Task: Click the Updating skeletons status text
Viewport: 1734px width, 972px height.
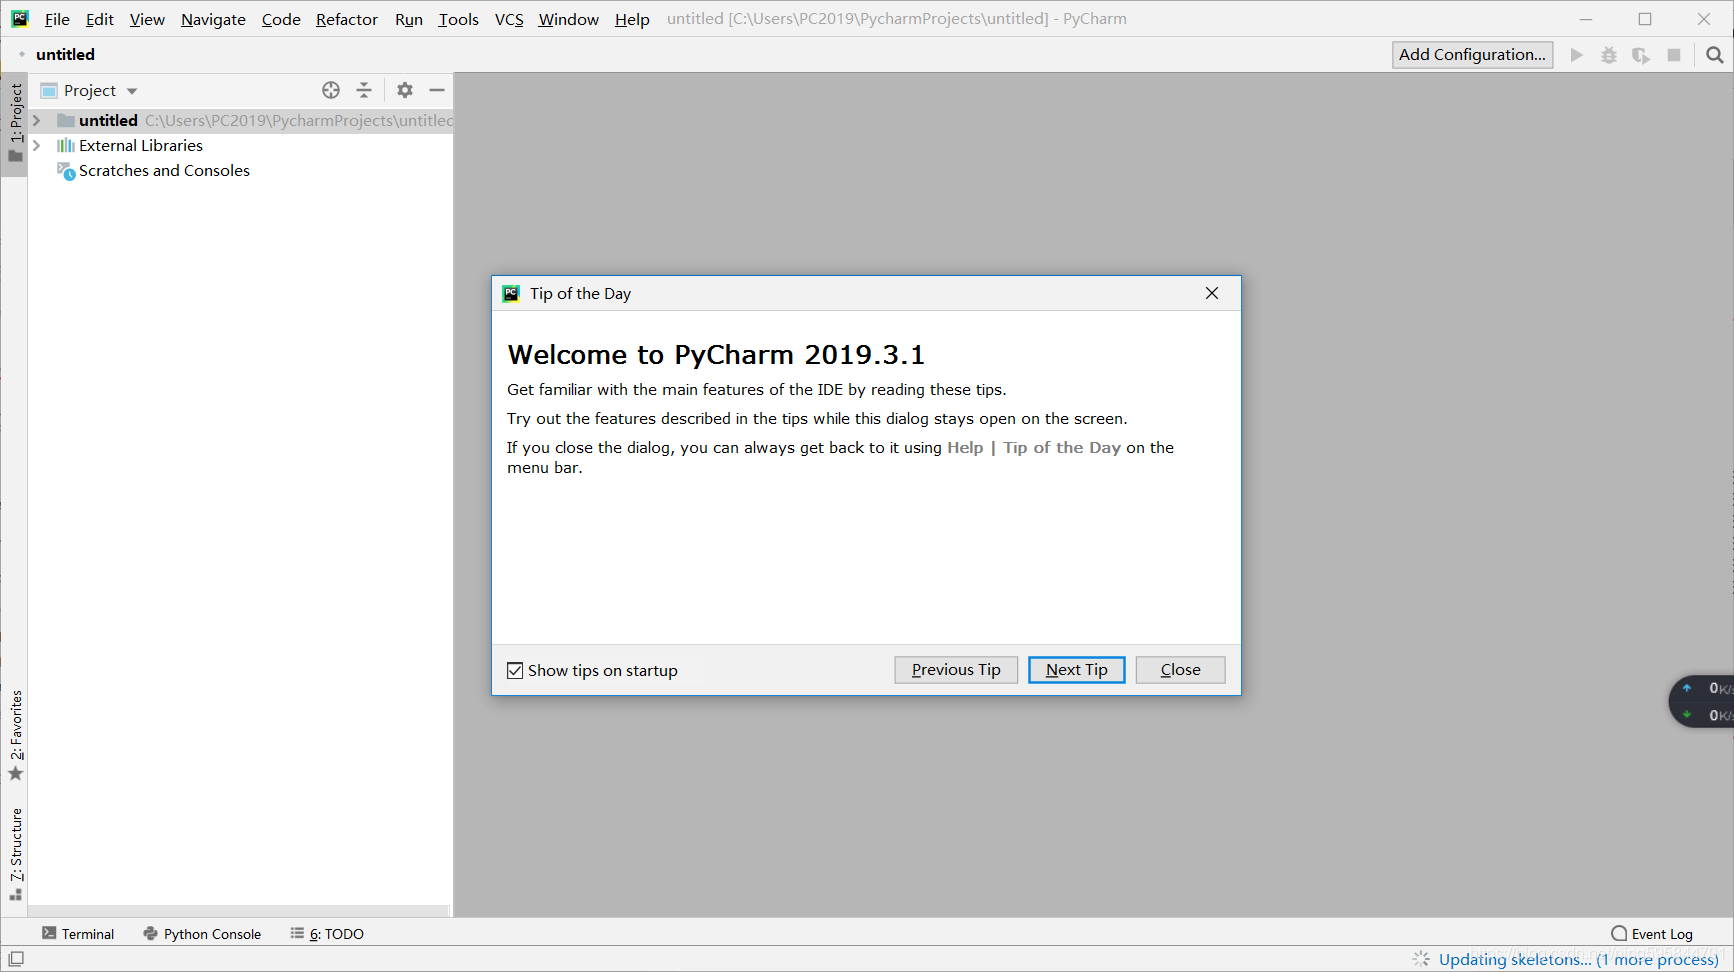Action: (1579, 959)
